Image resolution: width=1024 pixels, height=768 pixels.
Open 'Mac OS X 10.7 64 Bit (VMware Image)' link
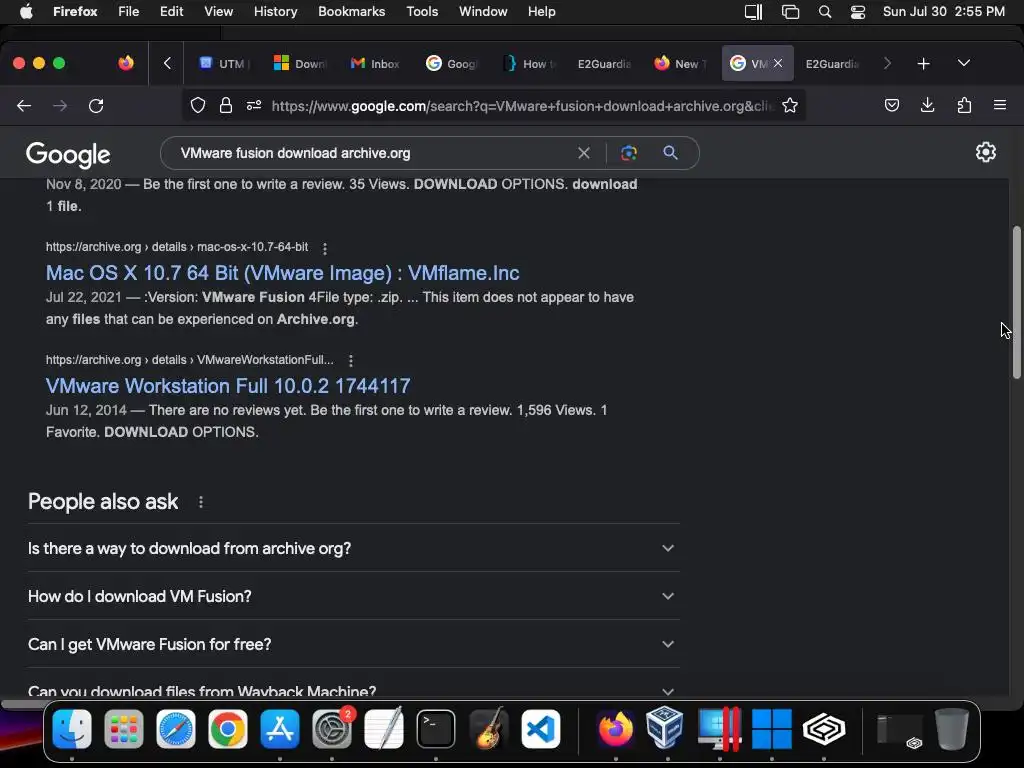282,273
